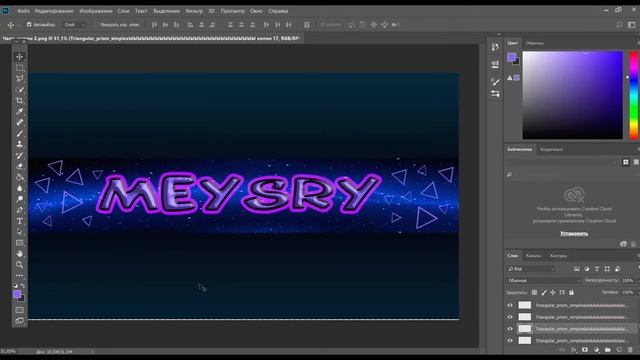640x360 pixels.
Task: Filter layers by type text icon
Action: point(597,269)
